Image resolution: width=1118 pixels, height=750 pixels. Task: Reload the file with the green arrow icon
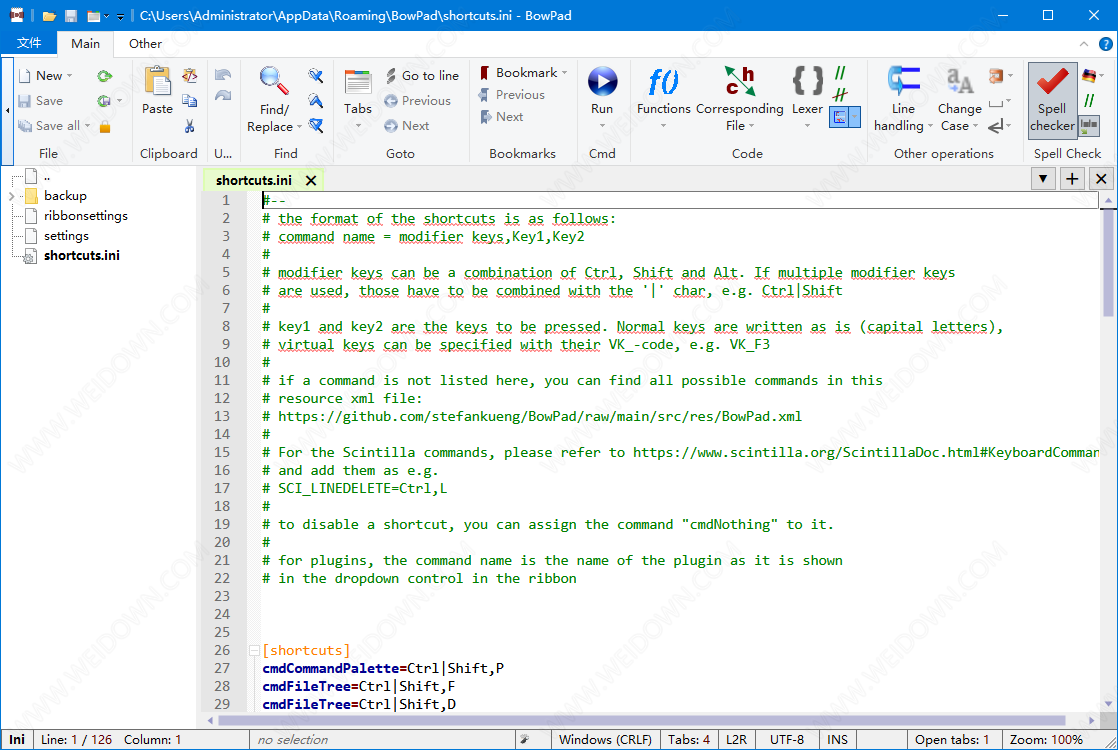click(x=105, y=76)
